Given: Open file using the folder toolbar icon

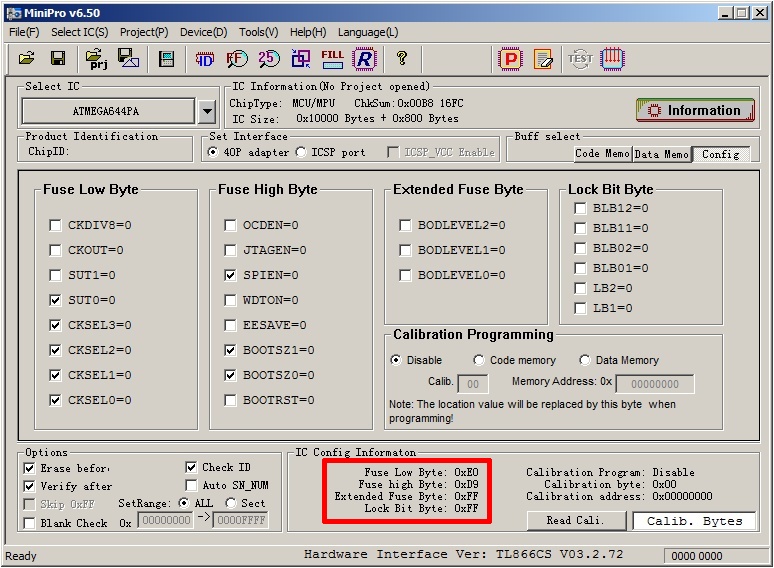Looking at the screenshot, I should point(27,59).
